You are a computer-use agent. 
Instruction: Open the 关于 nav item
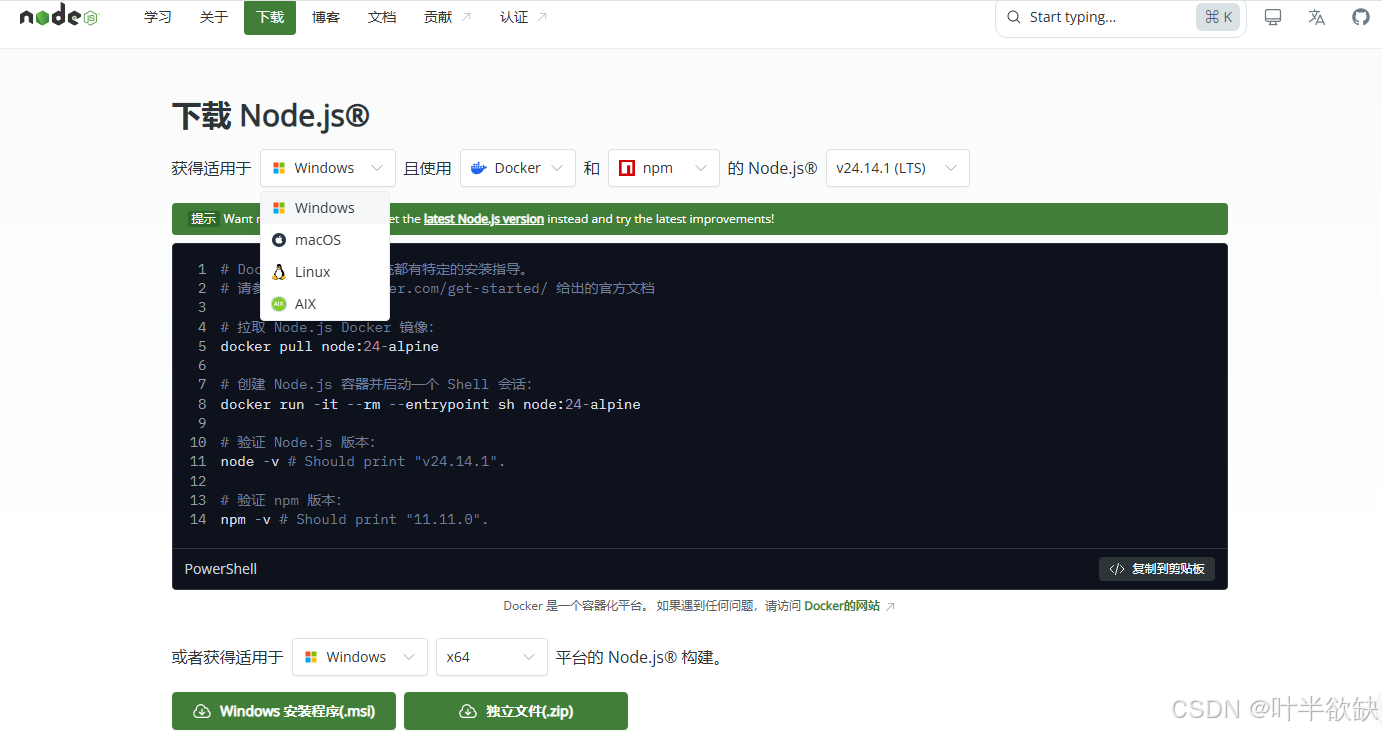click(x=214, y=17)
